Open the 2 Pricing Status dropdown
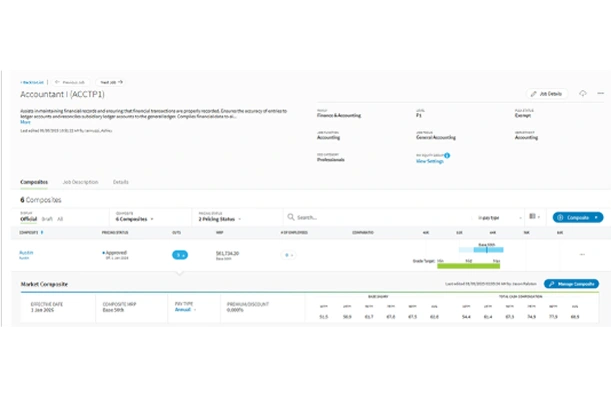612x397 pixels. click(220, 219)
